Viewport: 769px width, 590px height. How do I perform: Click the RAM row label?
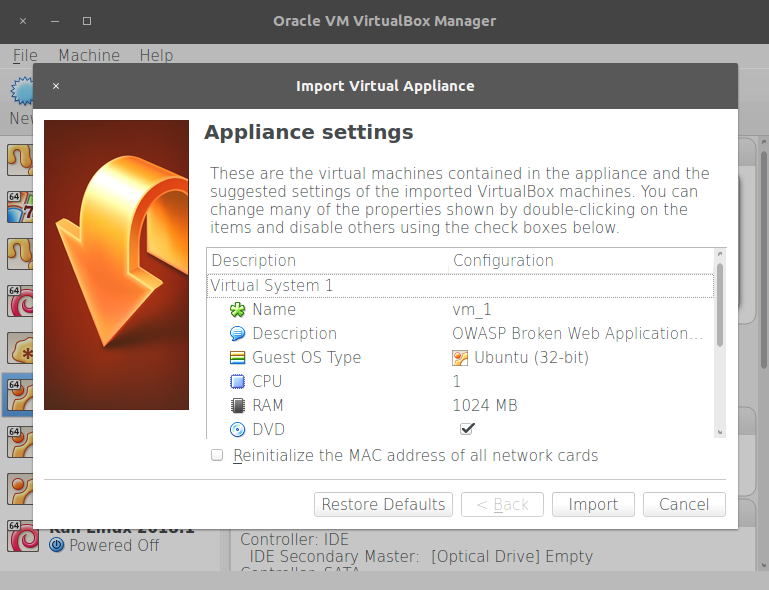(x=268, y=406)
